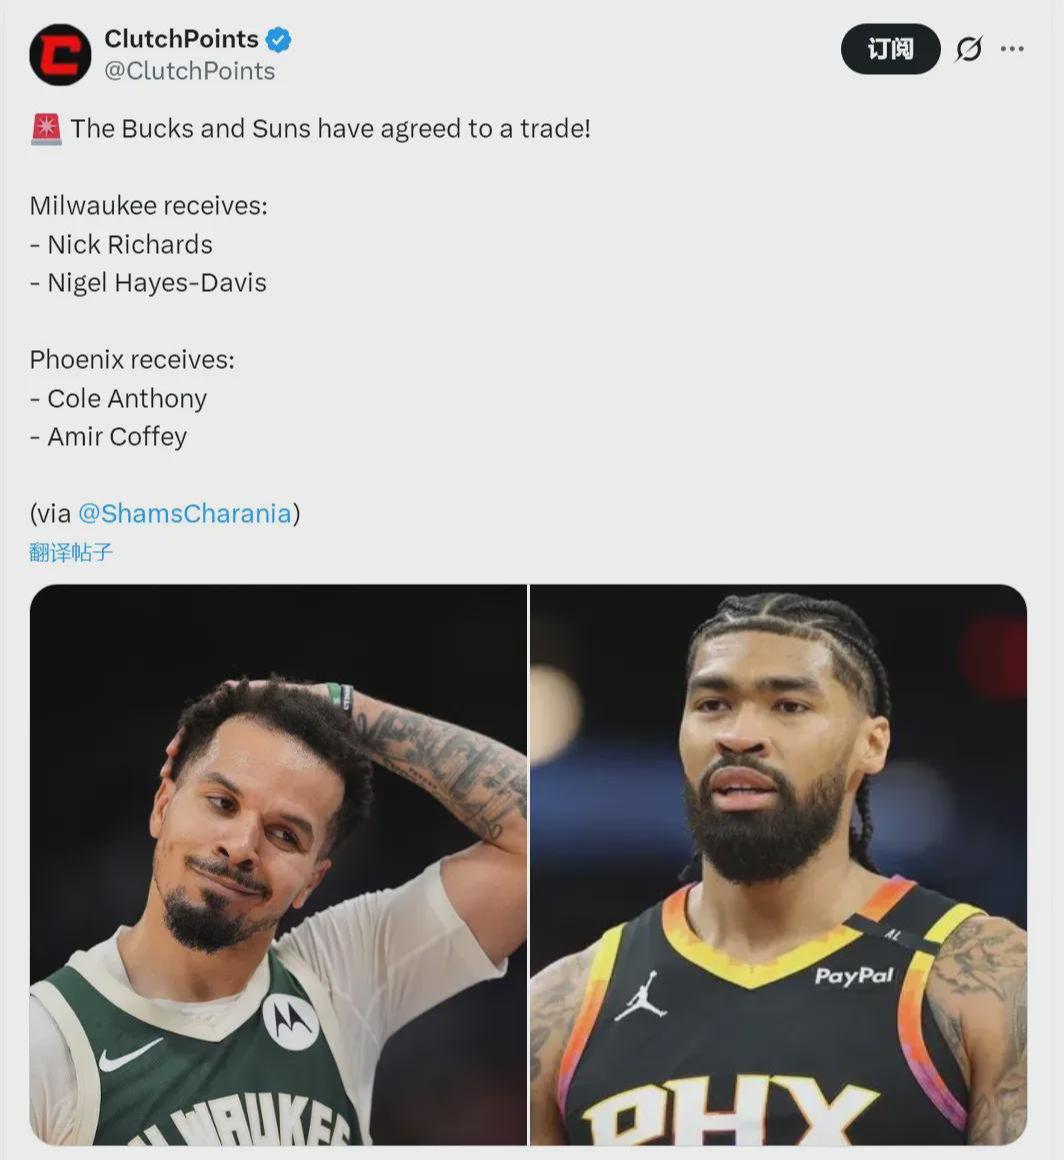Open the ClutchPoints display name
1064x1160 pixels.
click(x=181, y=38)
